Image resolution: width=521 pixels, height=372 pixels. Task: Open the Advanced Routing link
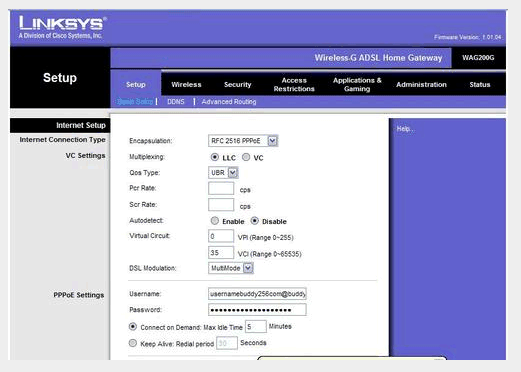pos(229,102)
